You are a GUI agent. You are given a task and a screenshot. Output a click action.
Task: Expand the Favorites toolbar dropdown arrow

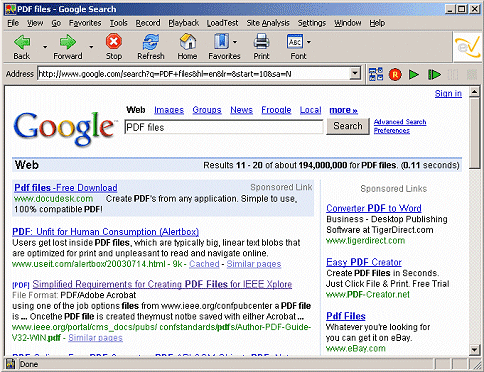point(235,42)
